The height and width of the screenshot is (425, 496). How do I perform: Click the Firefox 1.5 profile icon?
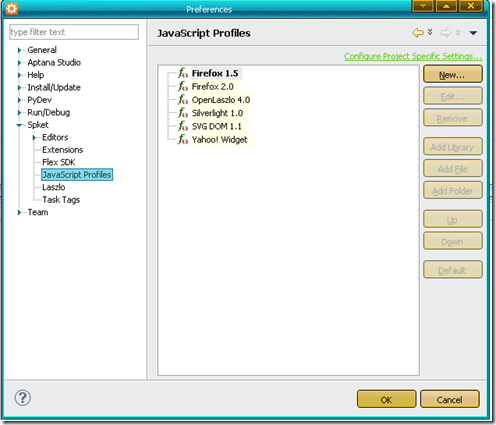[183, 73]
